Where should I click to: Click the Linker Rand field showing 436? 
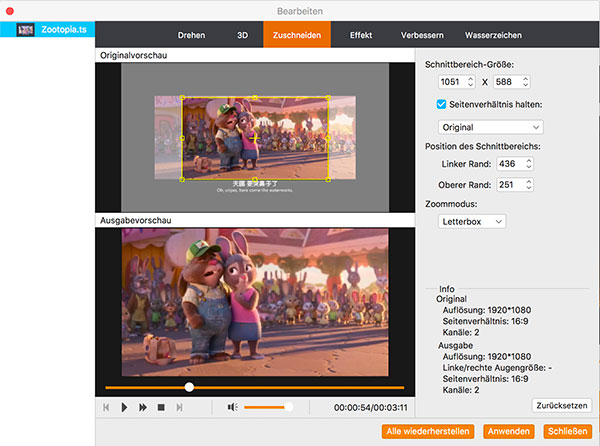coord(515,164)
